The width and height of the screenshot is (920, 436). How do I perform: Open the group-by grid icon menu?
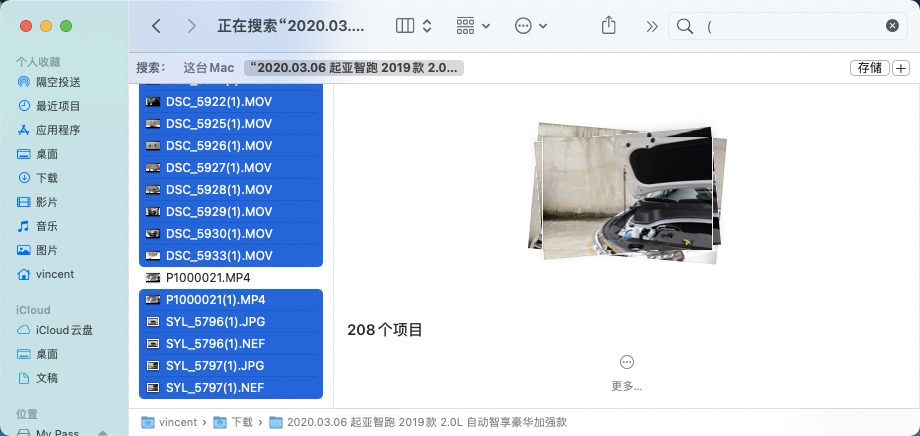(473, 26)
